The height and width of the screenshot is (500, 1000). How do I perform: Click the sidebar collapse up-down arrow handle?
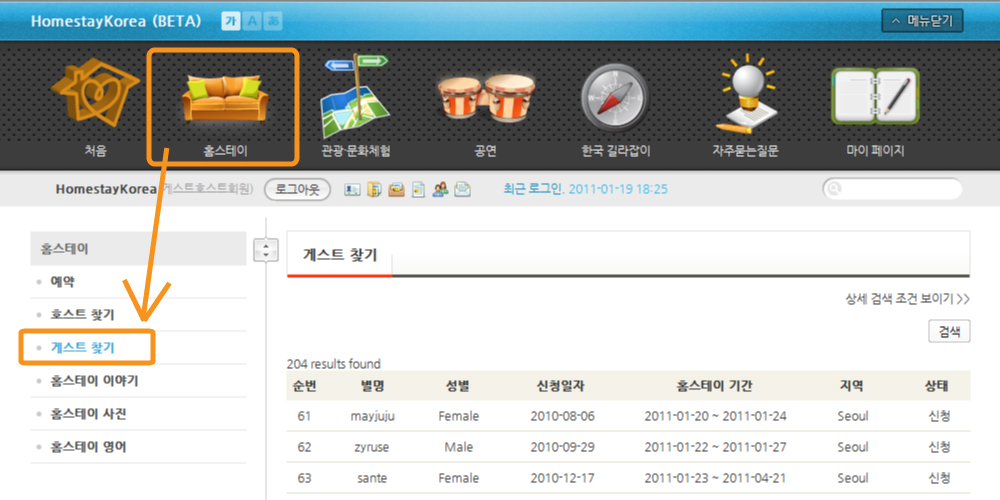[x=266, y=249]
